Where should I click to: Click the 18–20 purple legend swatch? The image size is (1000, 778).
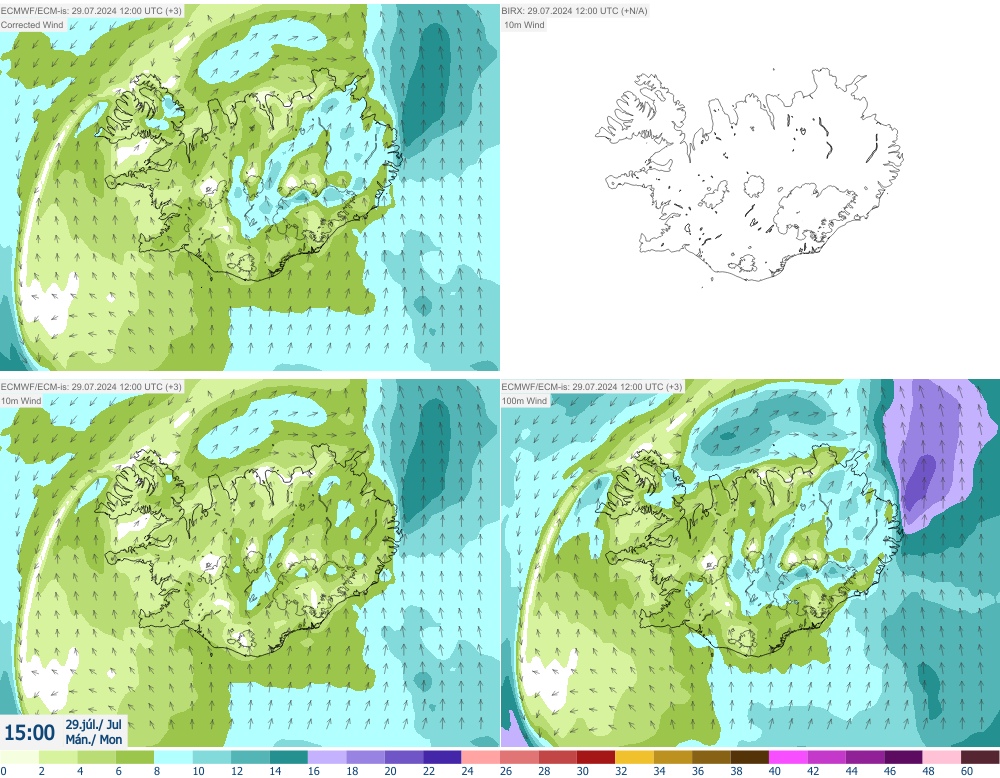click(365, 757)
